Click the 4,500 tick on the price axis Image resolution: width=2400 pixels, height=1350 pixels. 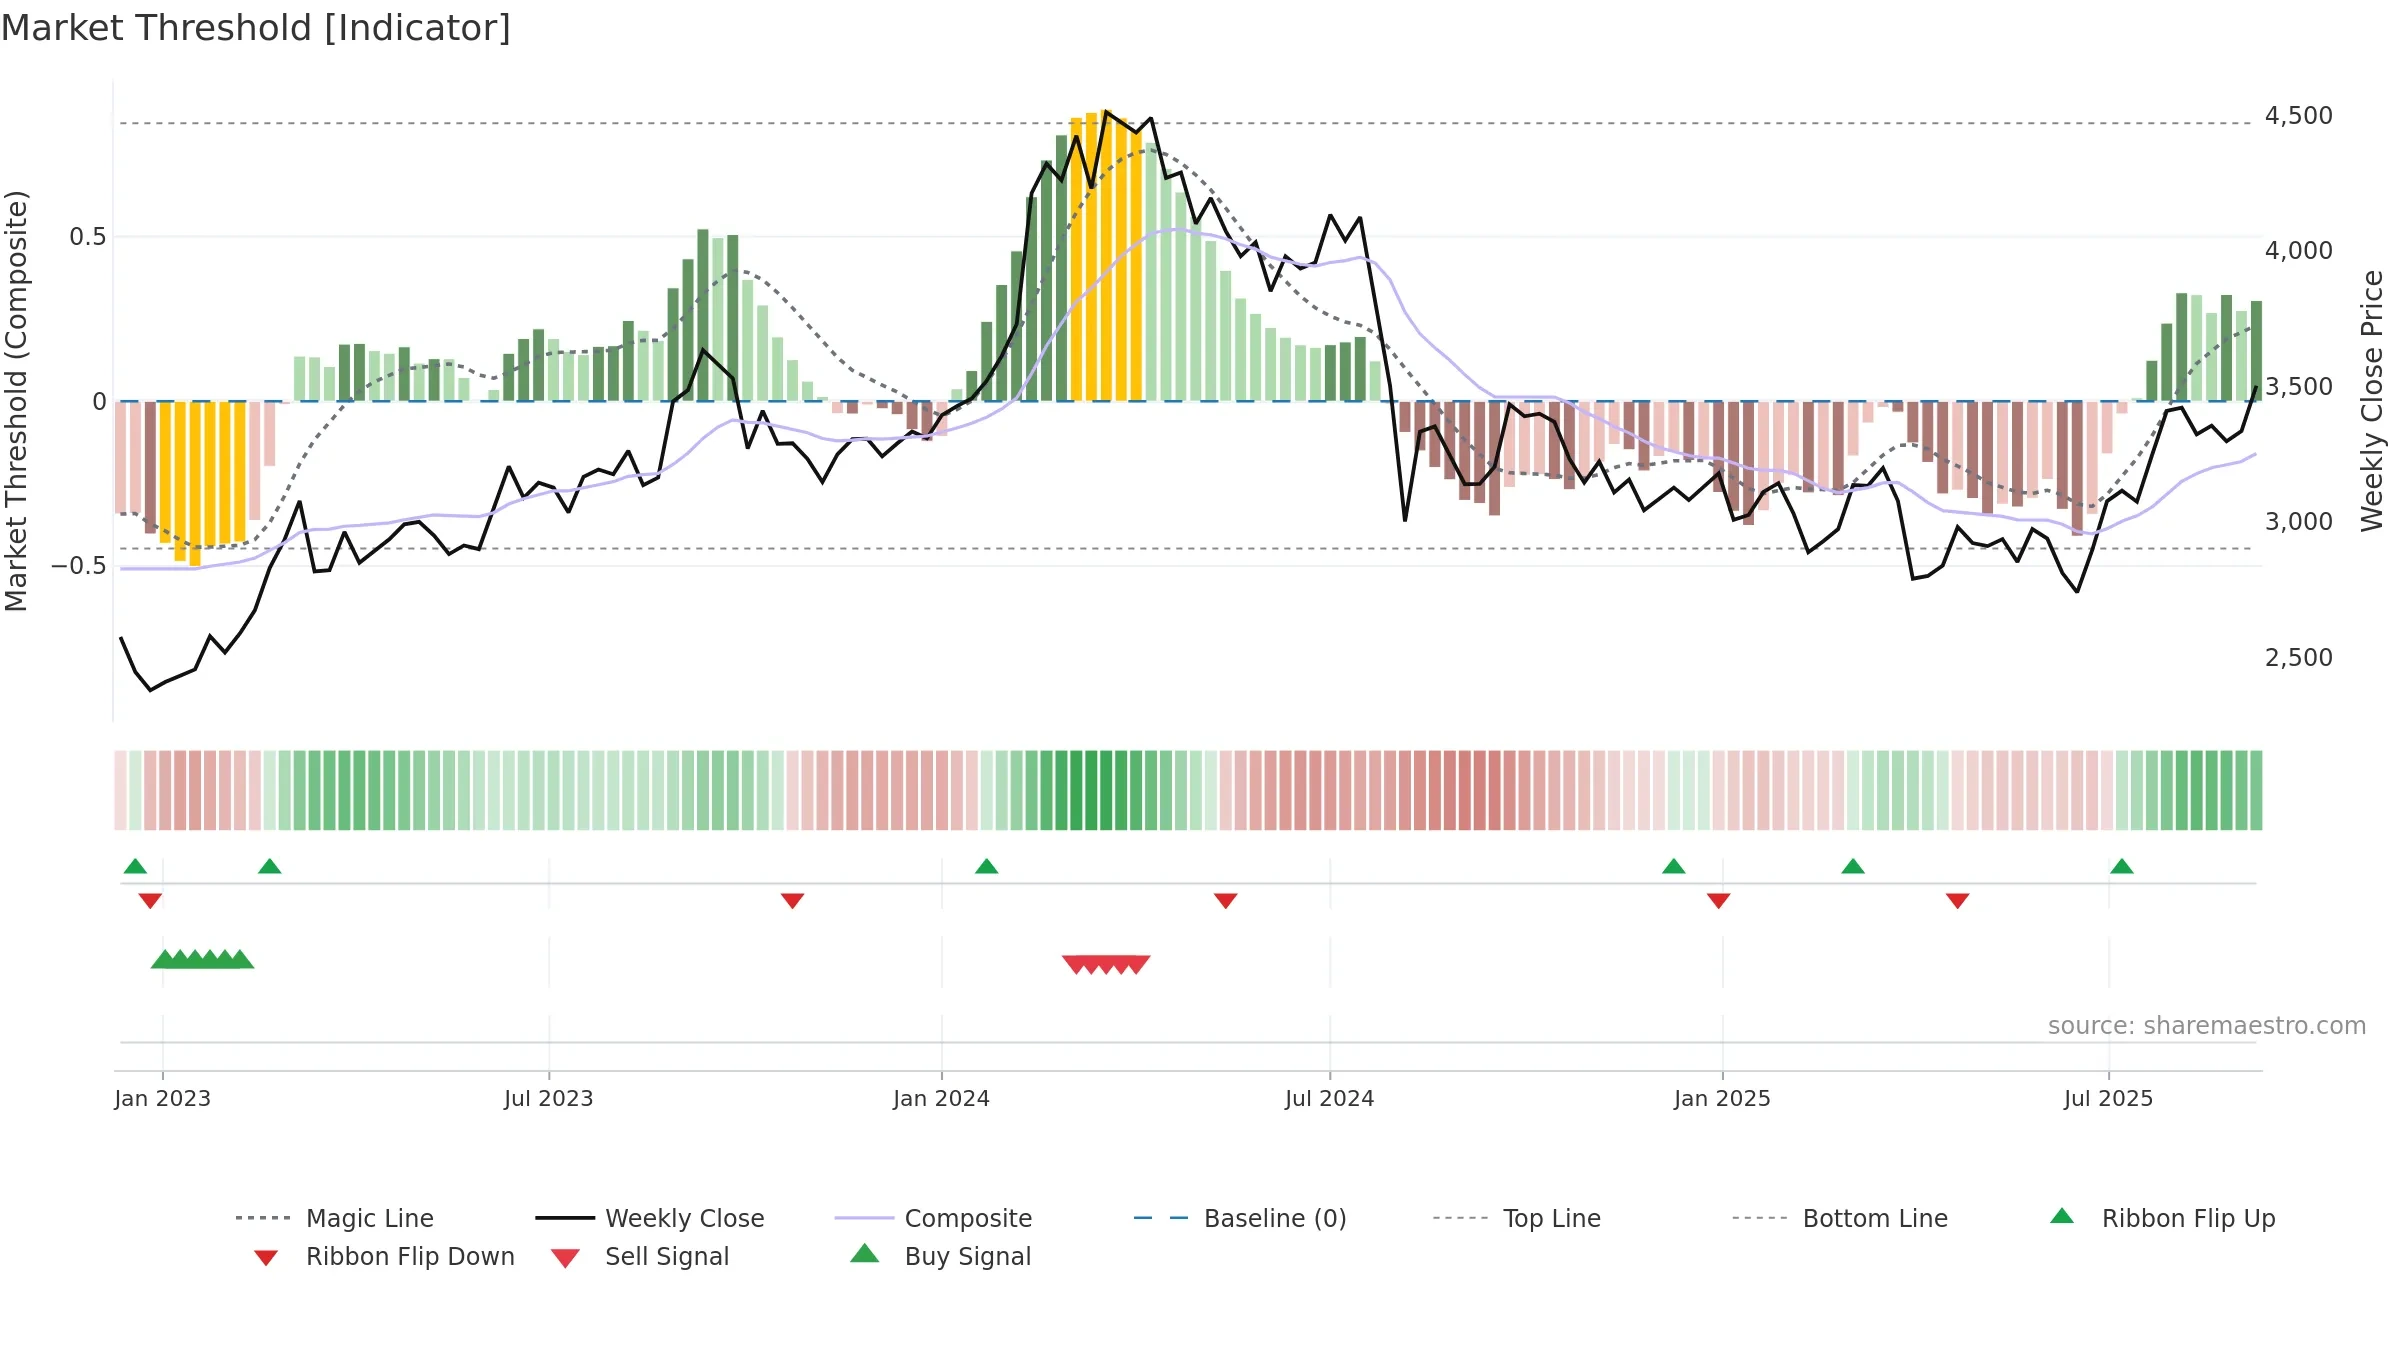point(2299,116)
